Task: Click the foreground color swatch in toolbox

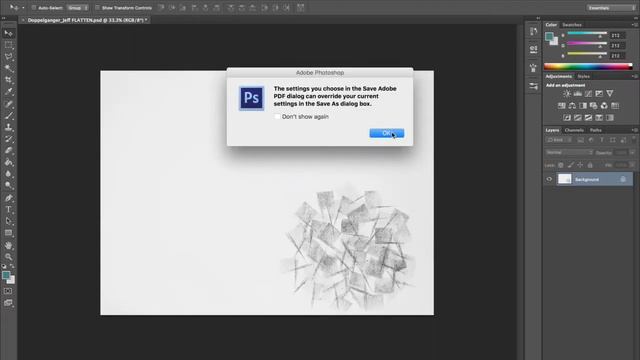Action: click(6, 275)
